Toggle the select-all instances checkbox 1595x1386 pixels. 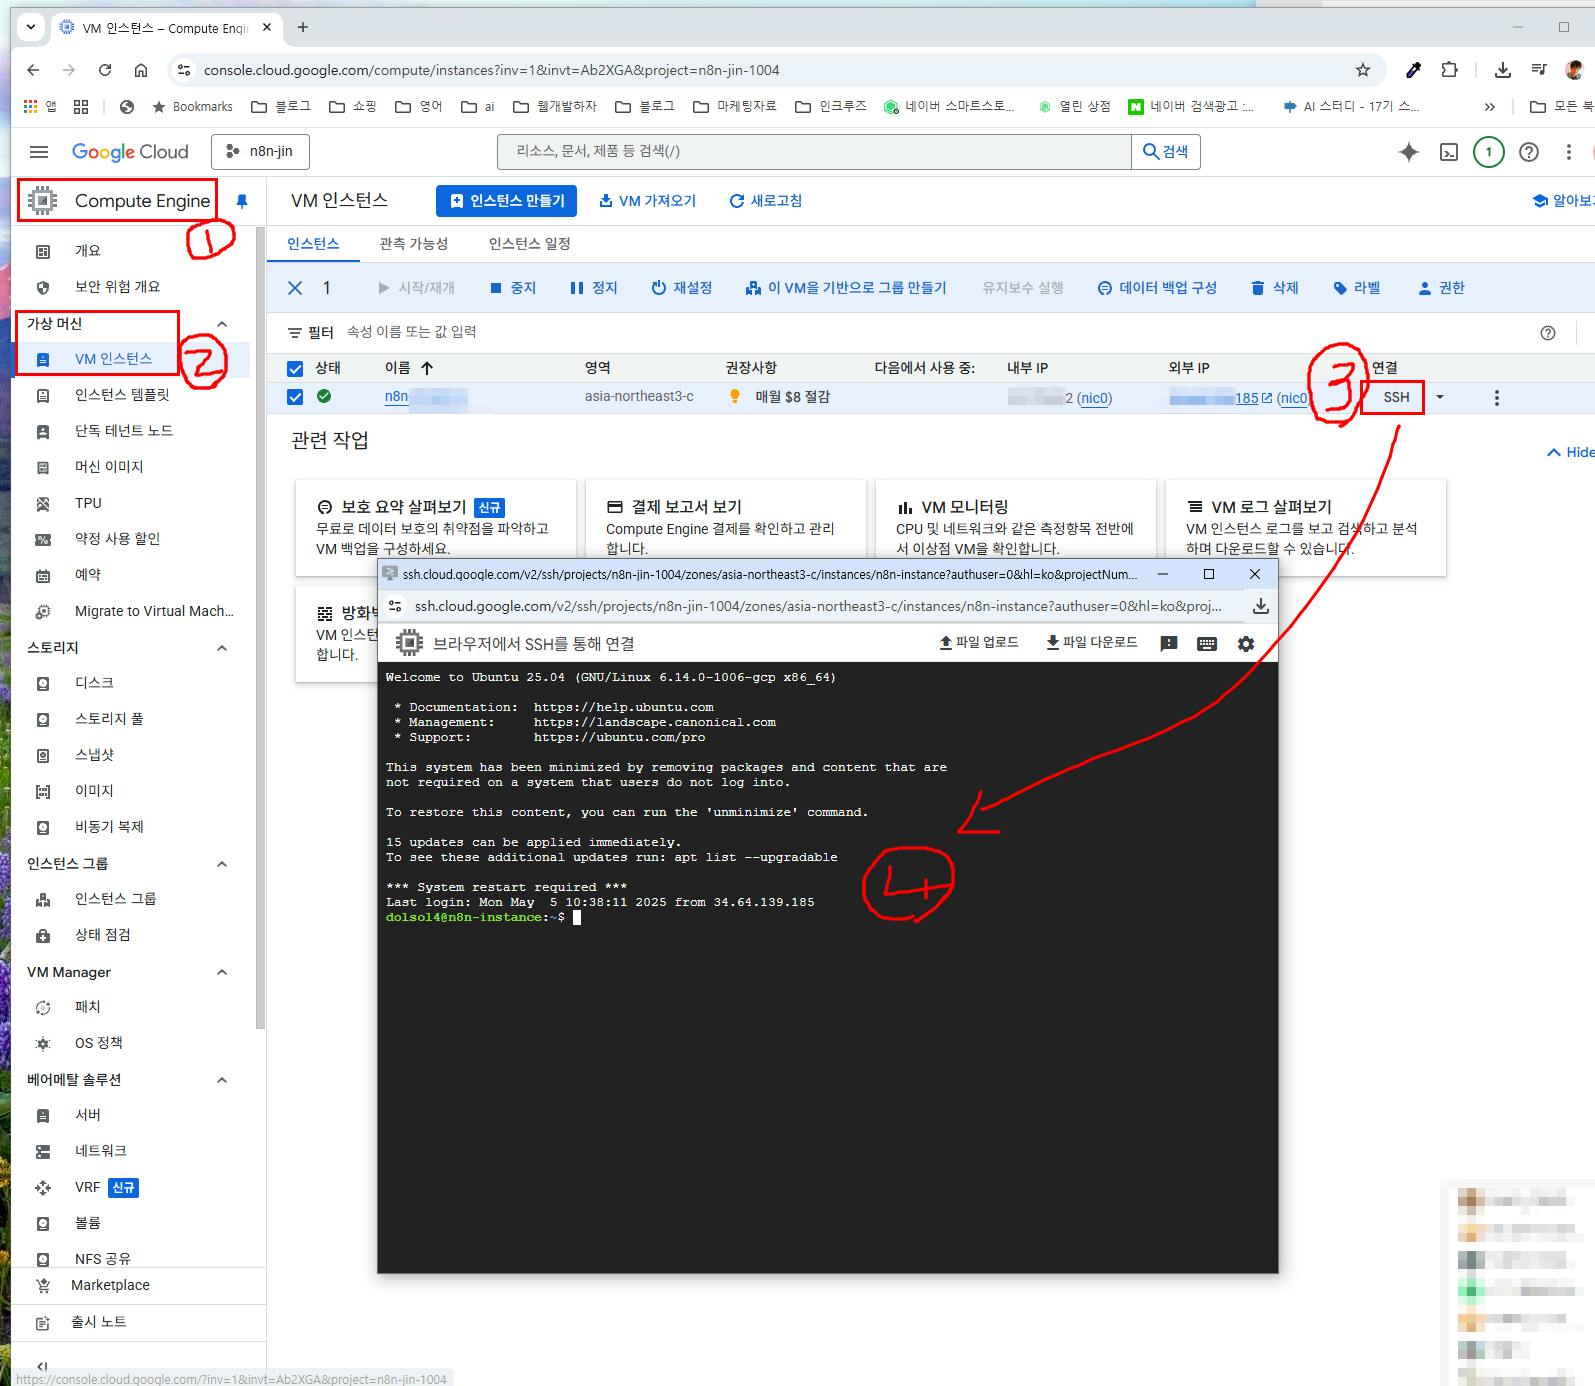pyautogui.click(x=295, y=368)
